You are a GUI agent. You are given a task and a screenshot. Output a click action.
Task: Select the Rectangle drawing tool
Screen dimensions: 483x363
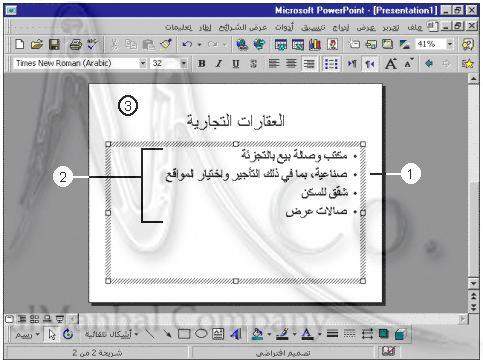184,334
